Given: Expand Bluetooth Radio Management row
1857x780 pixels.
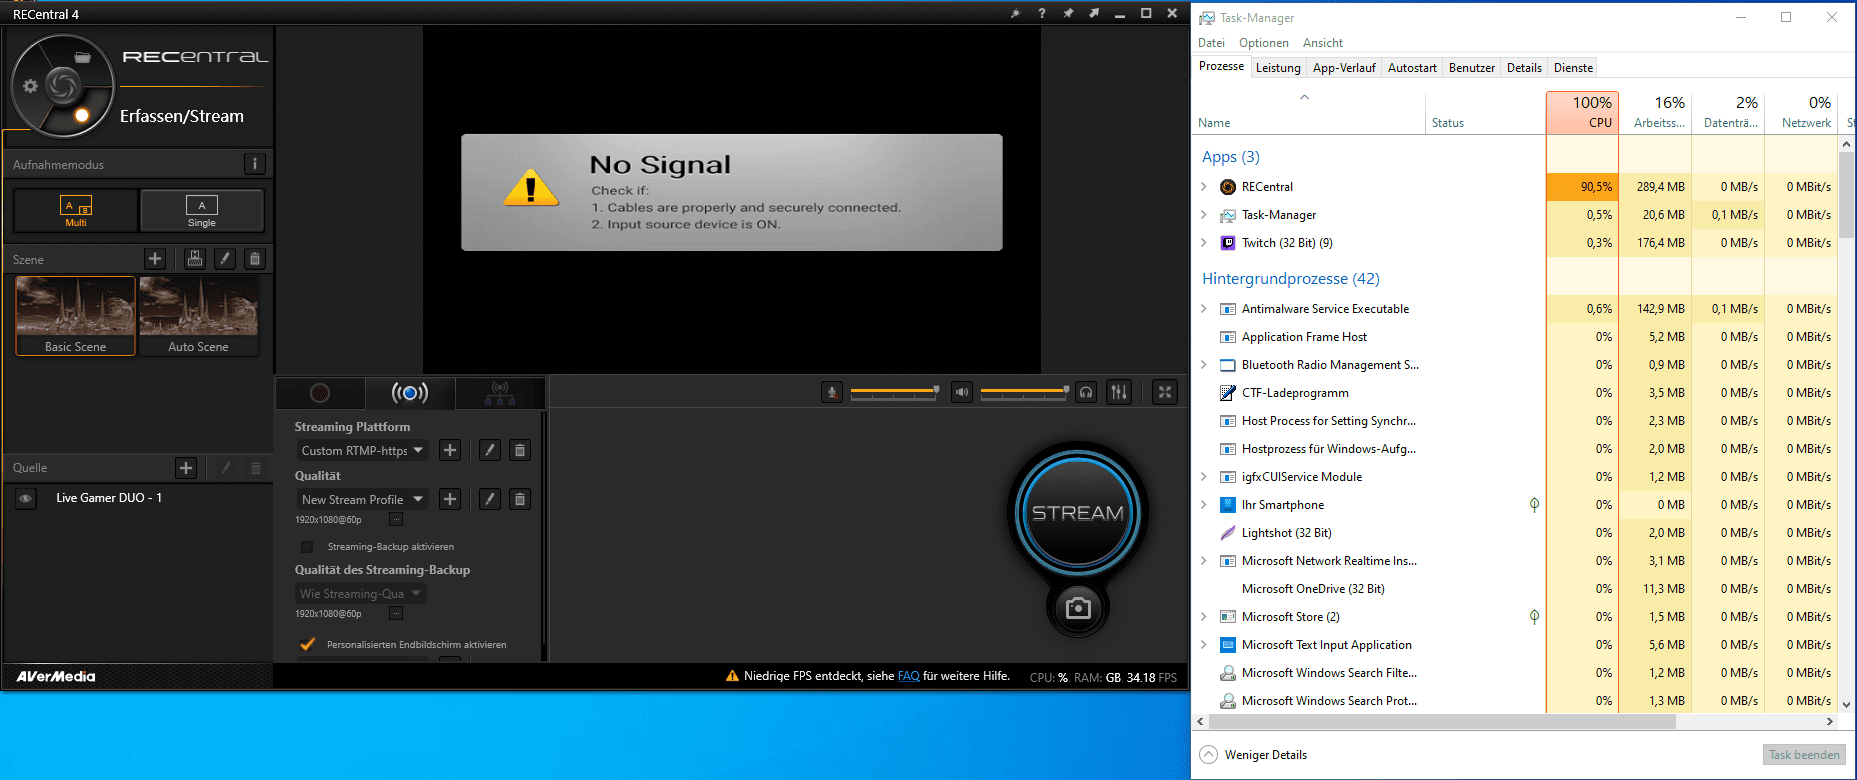Looking at the screenshot, I should coord(1204,365).
